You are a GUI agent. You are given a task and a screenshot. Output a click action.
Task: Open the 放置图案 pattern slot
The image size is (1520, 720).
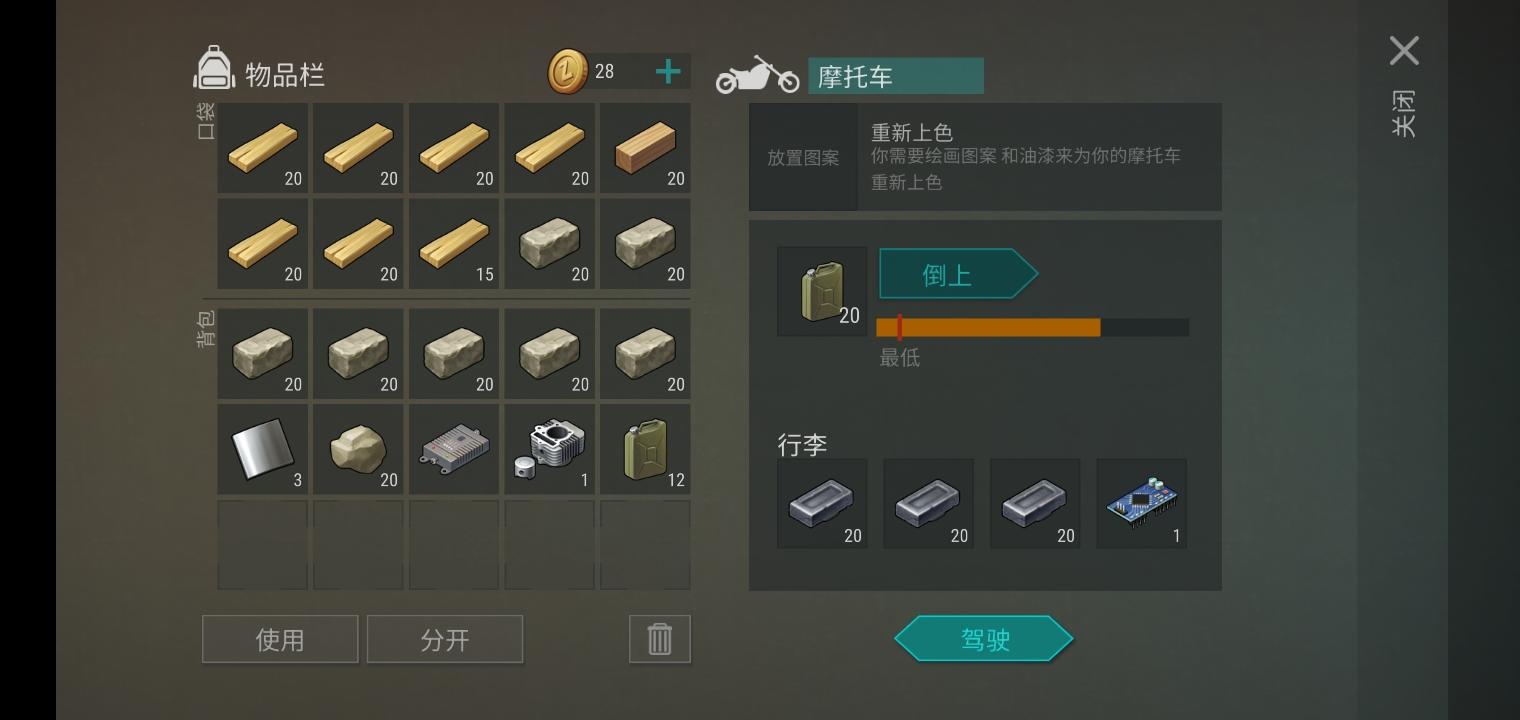(x=803, y=157)
